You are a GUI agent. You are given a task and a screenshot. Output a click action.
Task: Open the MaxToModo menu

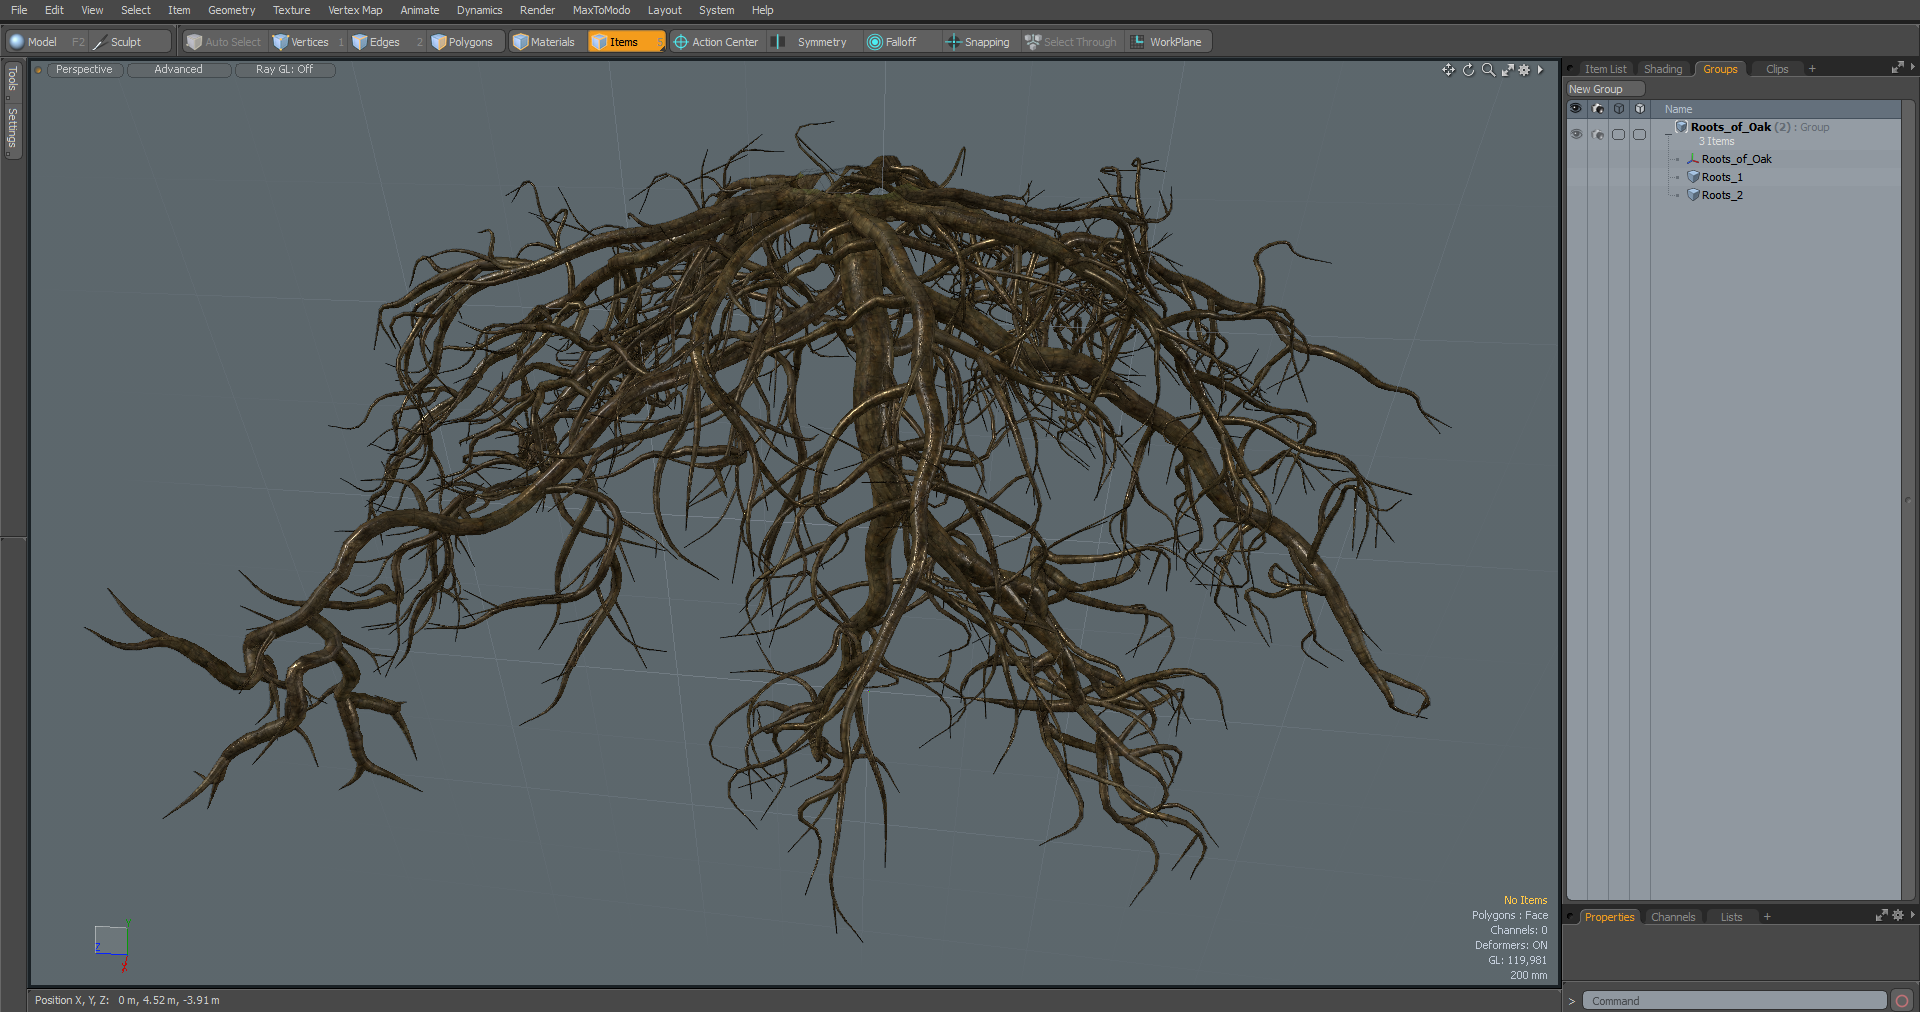tap(601, 10)
